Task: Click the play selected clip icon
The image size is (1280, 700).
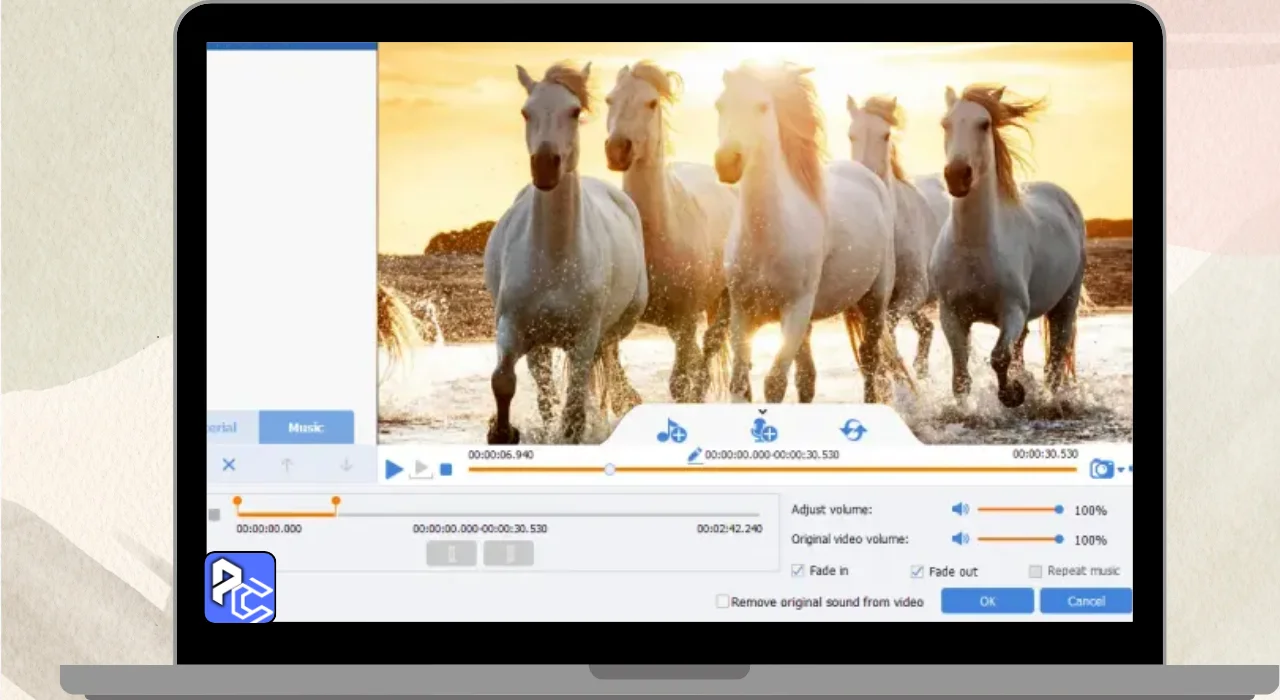Action: (422, 469)
